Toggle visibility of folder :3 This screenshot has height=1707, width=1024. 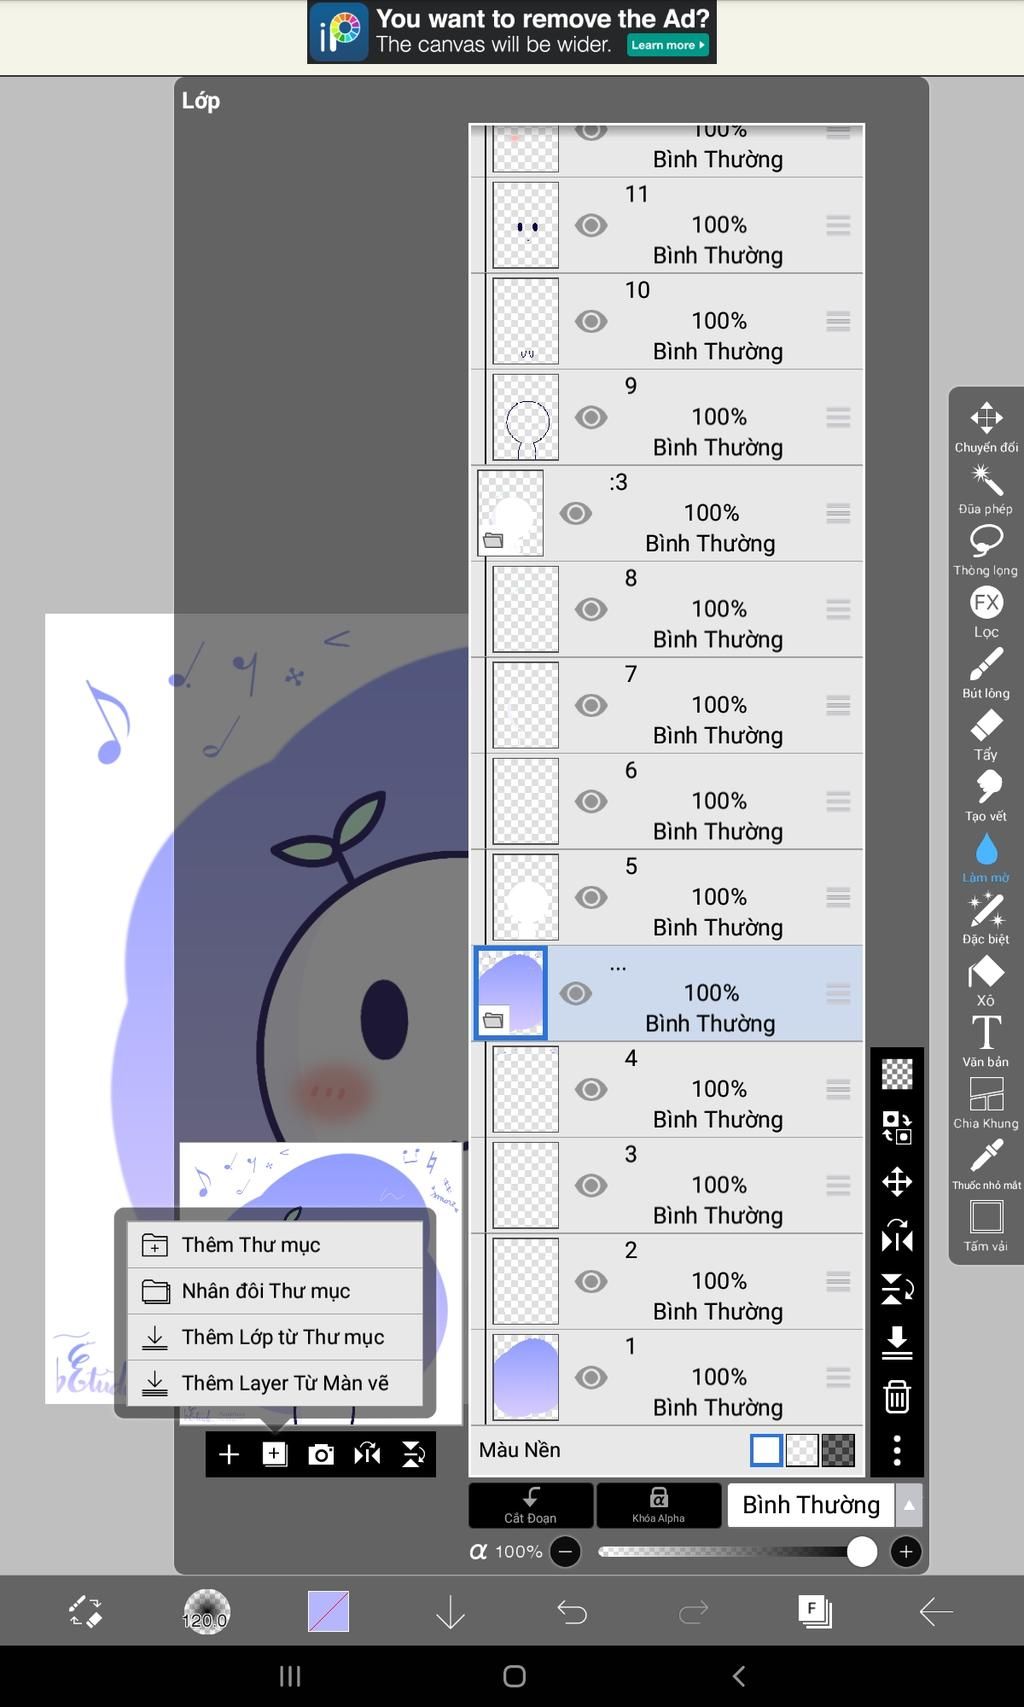coord(575,513)
